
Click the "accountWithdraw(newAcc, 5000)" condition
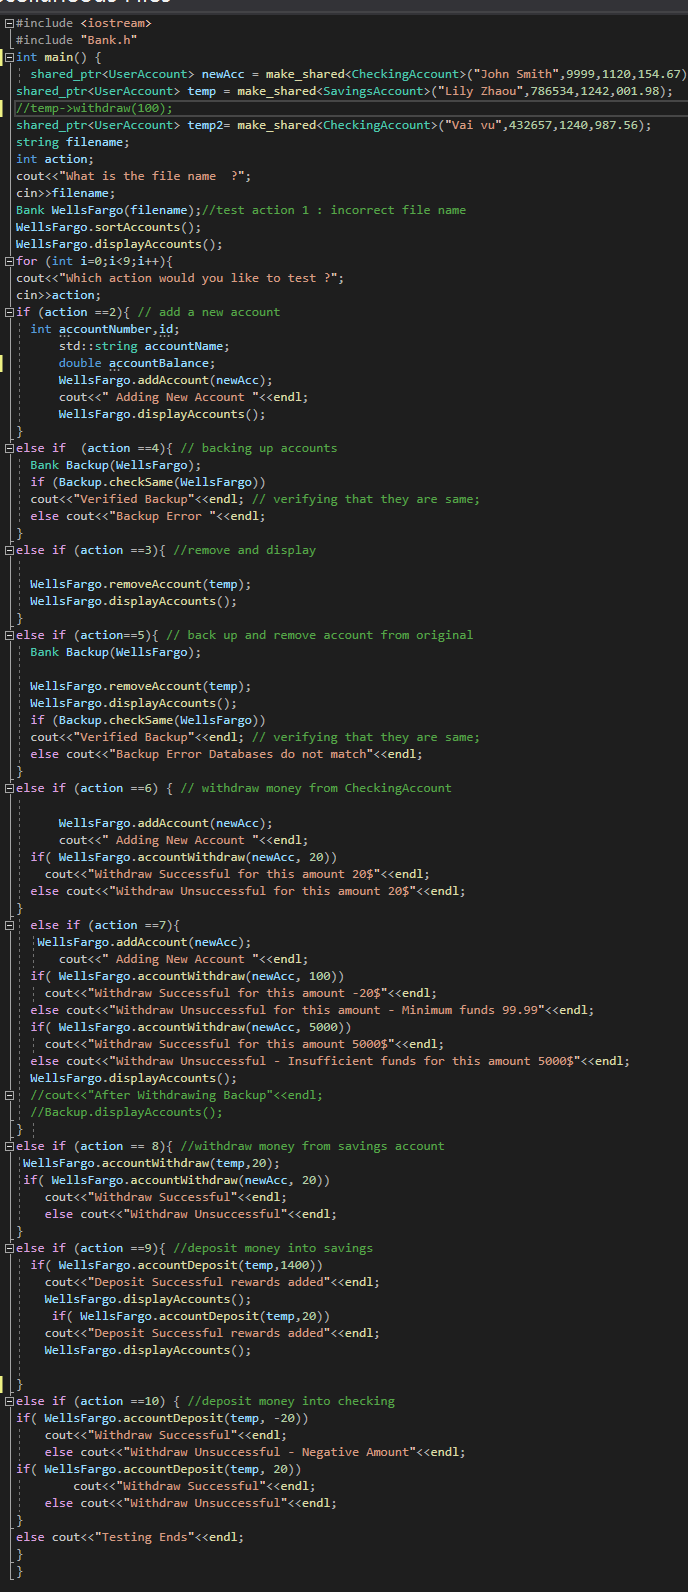191,1027
